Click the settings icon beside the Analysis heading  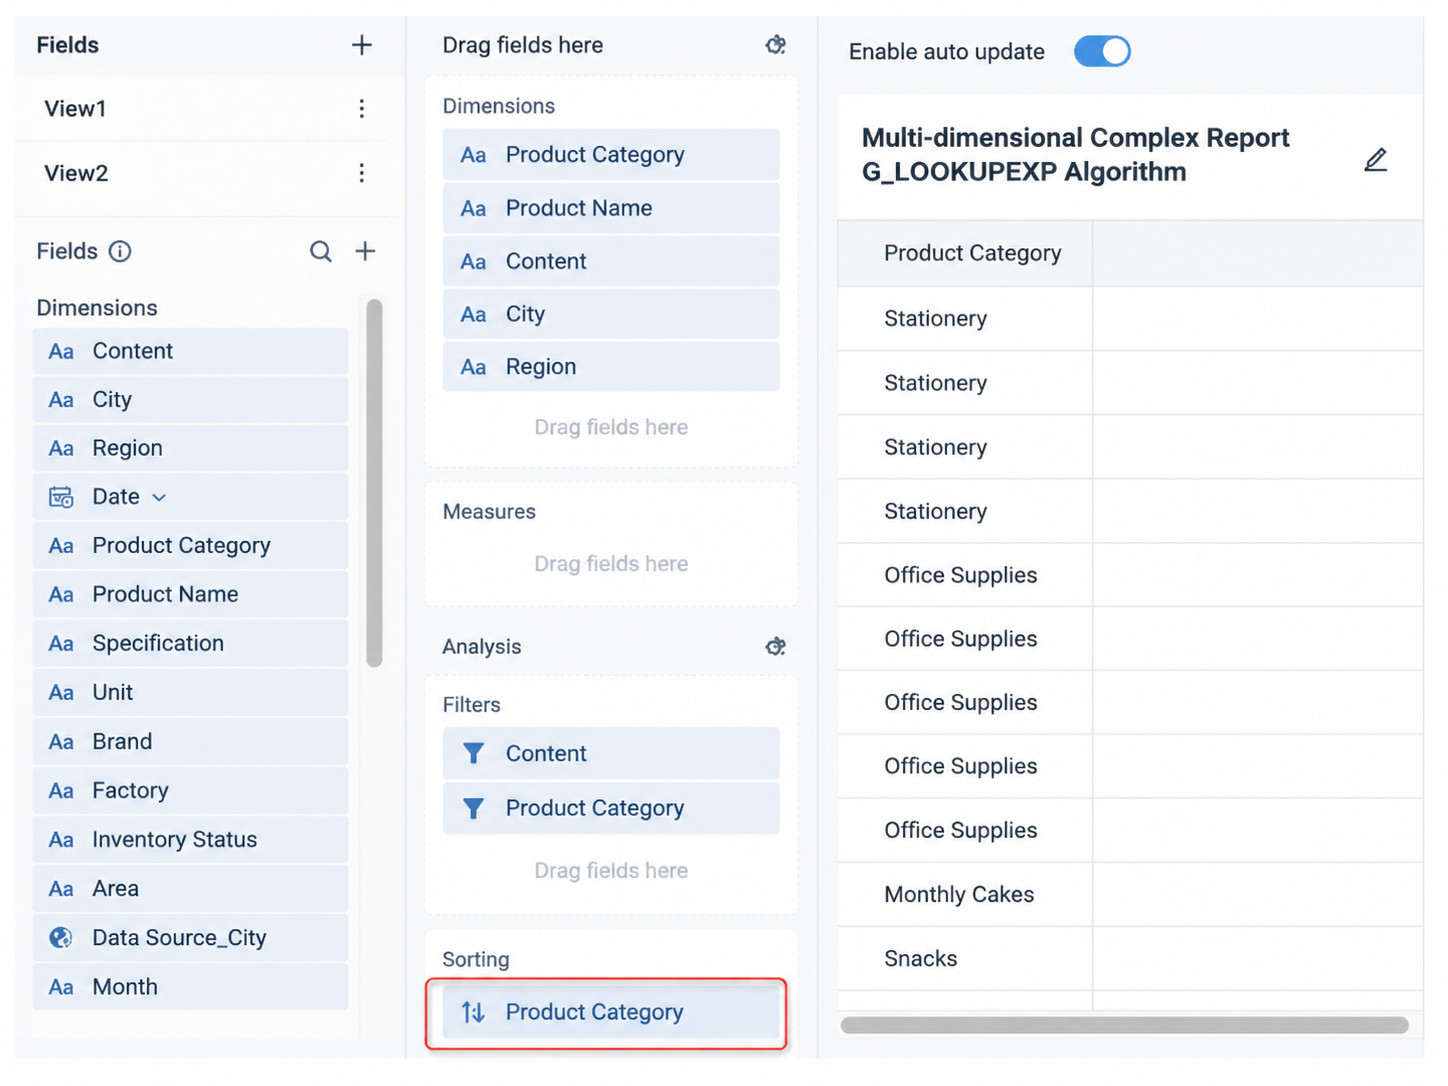coord(775,646)
